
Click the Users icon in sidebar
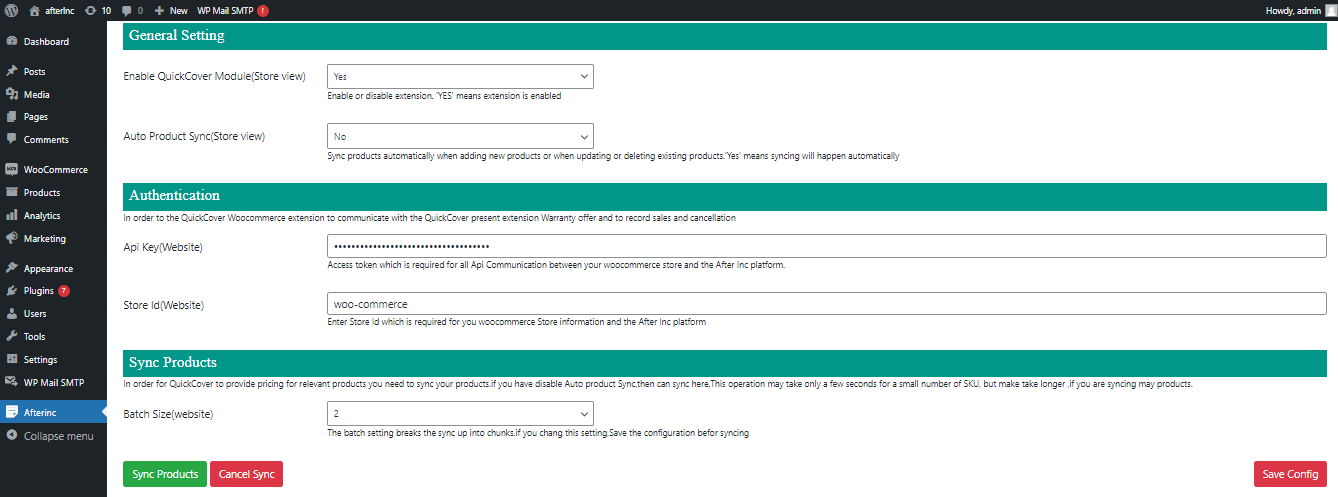[12, 314]
